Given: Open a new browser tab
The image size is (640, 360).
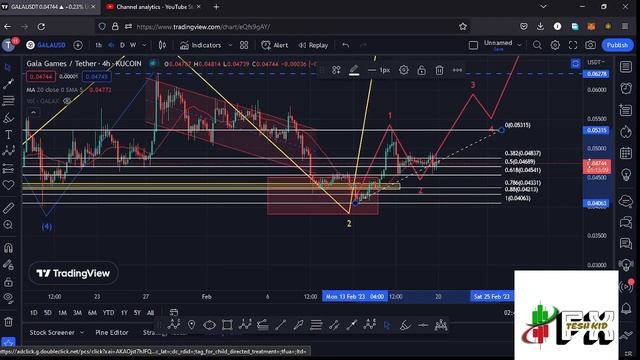Looking at the screenshot, I should click(216, 7).
